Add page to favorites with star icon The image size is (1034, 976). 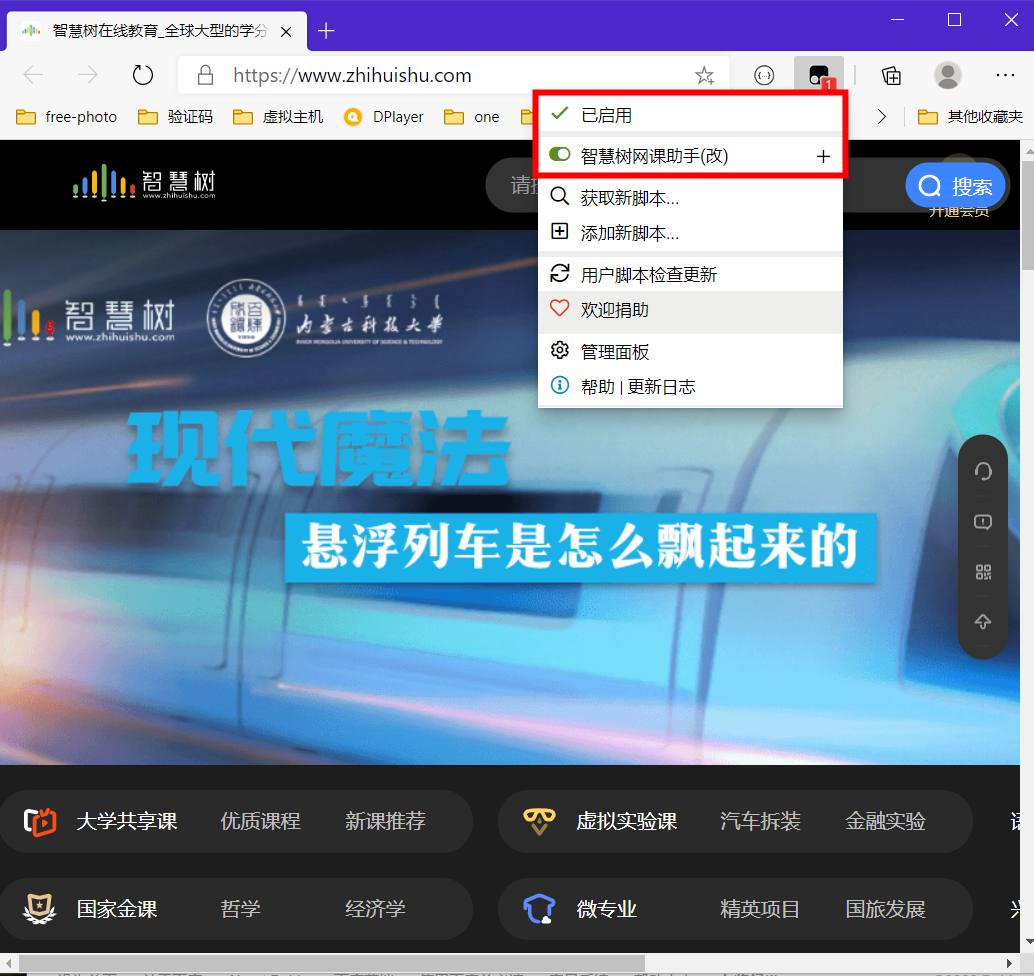click(x=704, y=75)
